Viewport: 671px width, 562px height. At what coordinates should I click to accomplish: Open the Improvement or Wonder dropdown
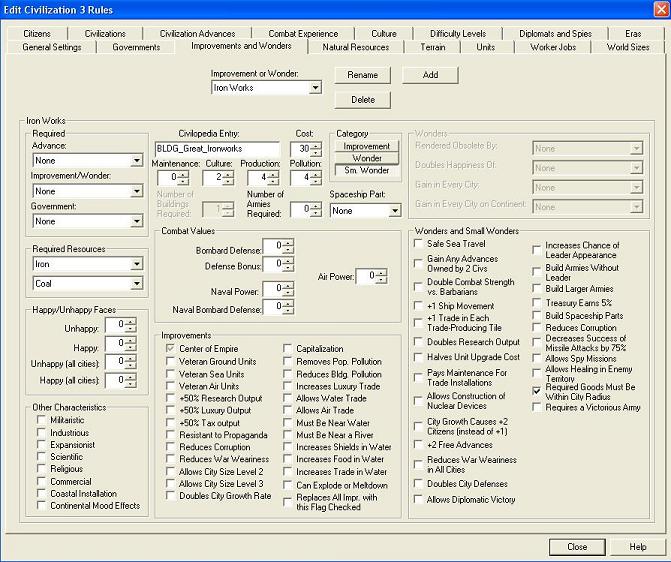pyautogui.click(x=315, y=88)
